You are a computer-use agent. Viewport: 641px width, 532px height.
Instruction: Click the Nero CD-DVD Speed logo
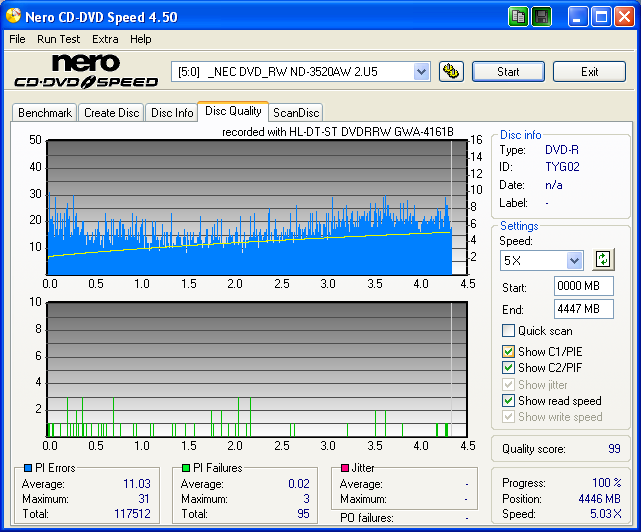coord(86,72)
